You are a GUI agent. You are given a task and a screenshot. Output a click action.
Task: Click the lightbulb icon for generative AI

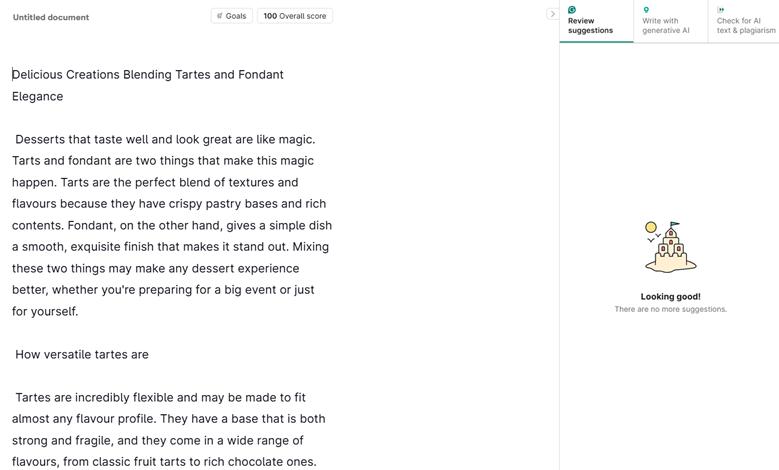[646, 10]
